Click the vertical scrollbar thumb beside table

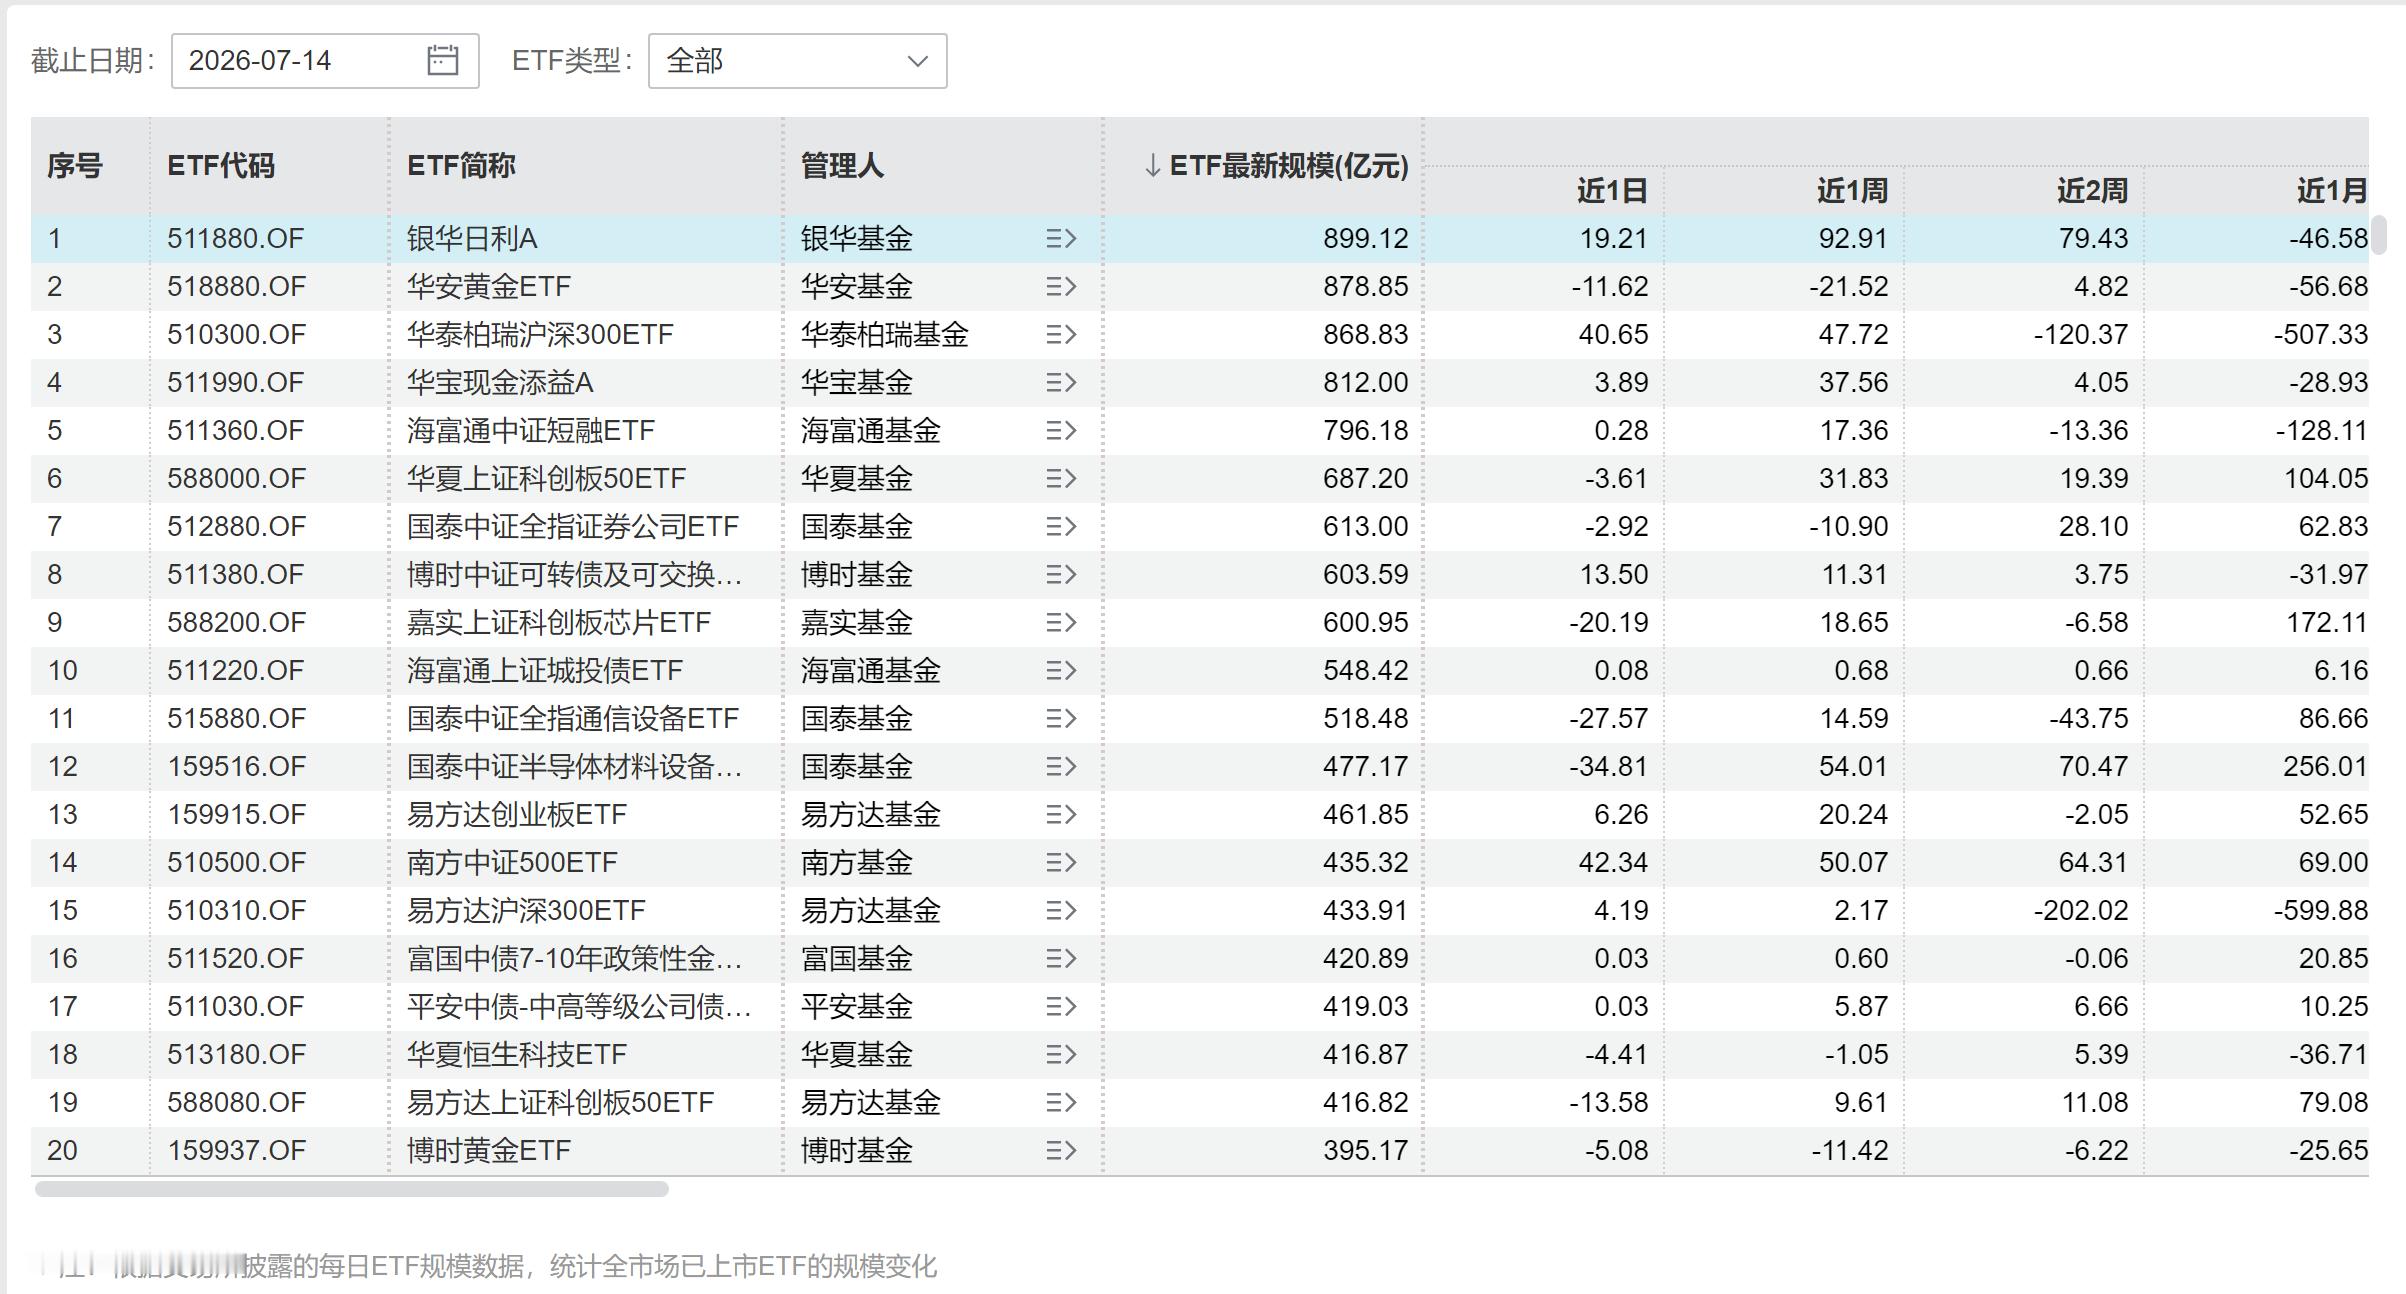coord(2379,234)
